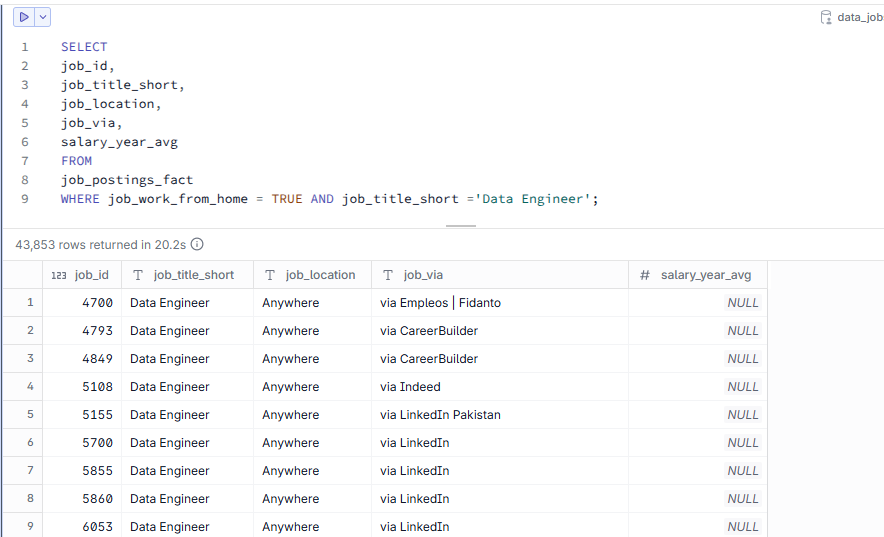Click job_id 5700 cell
The image size is (884, 537).
(82, 442)
